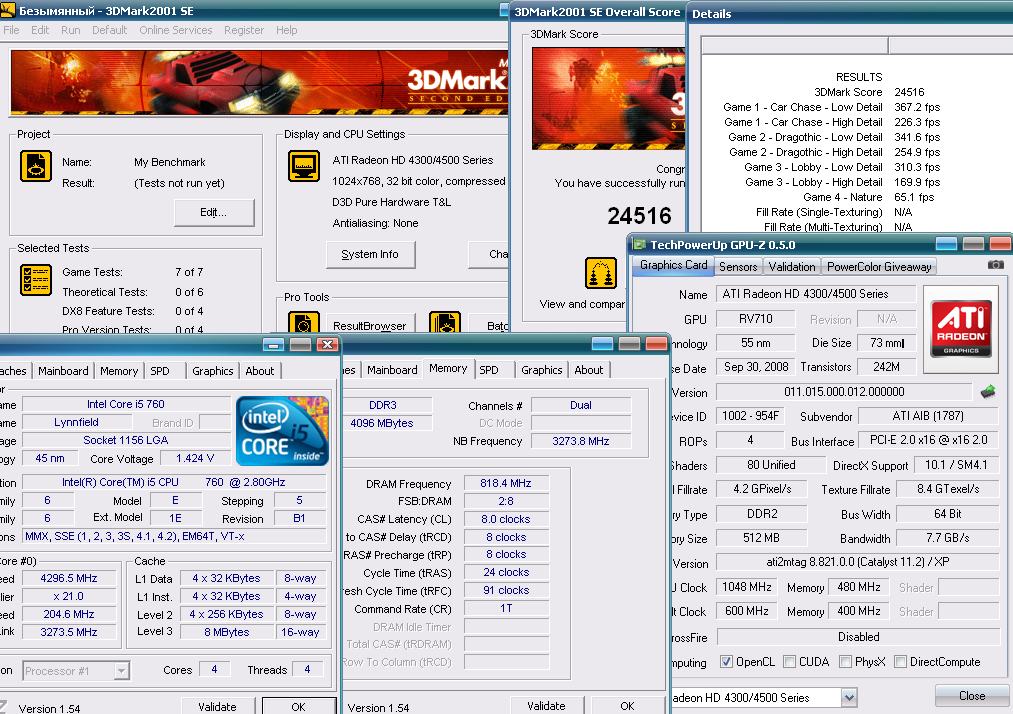Click the DRAM Frequency 818.4 MHz value
This screenshot has height=714, width=1013.
coord(506,483)
